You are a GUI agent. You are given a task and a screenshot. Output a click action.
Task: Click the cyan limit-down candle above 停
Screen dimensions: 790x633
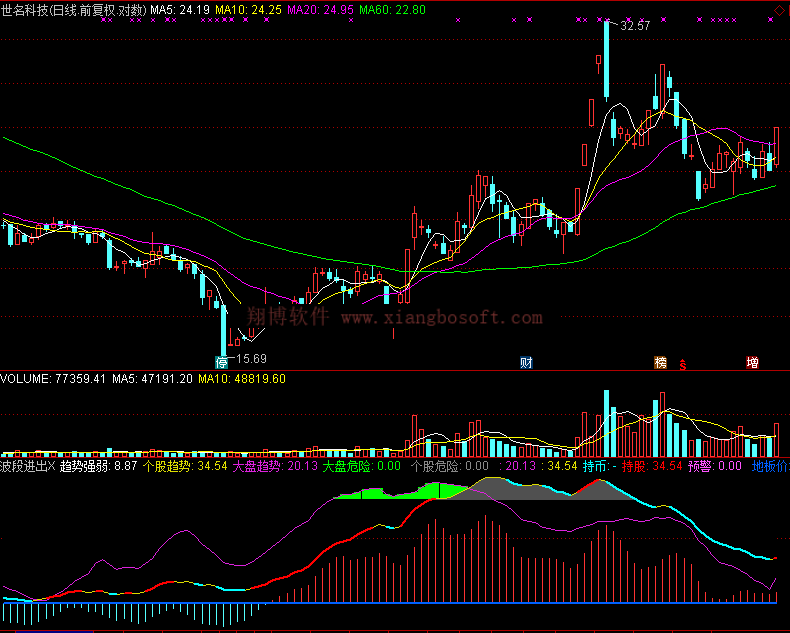pos(224,331)
